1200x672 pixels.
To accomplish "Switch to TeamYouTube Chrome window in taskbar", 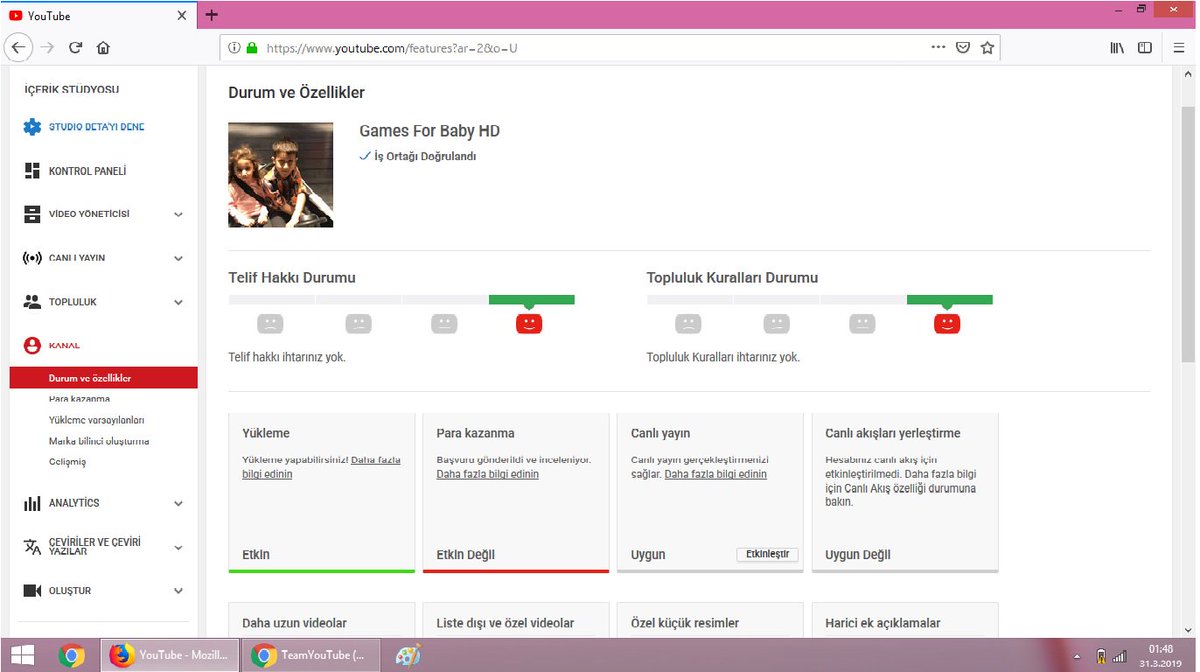I will 311,656.
